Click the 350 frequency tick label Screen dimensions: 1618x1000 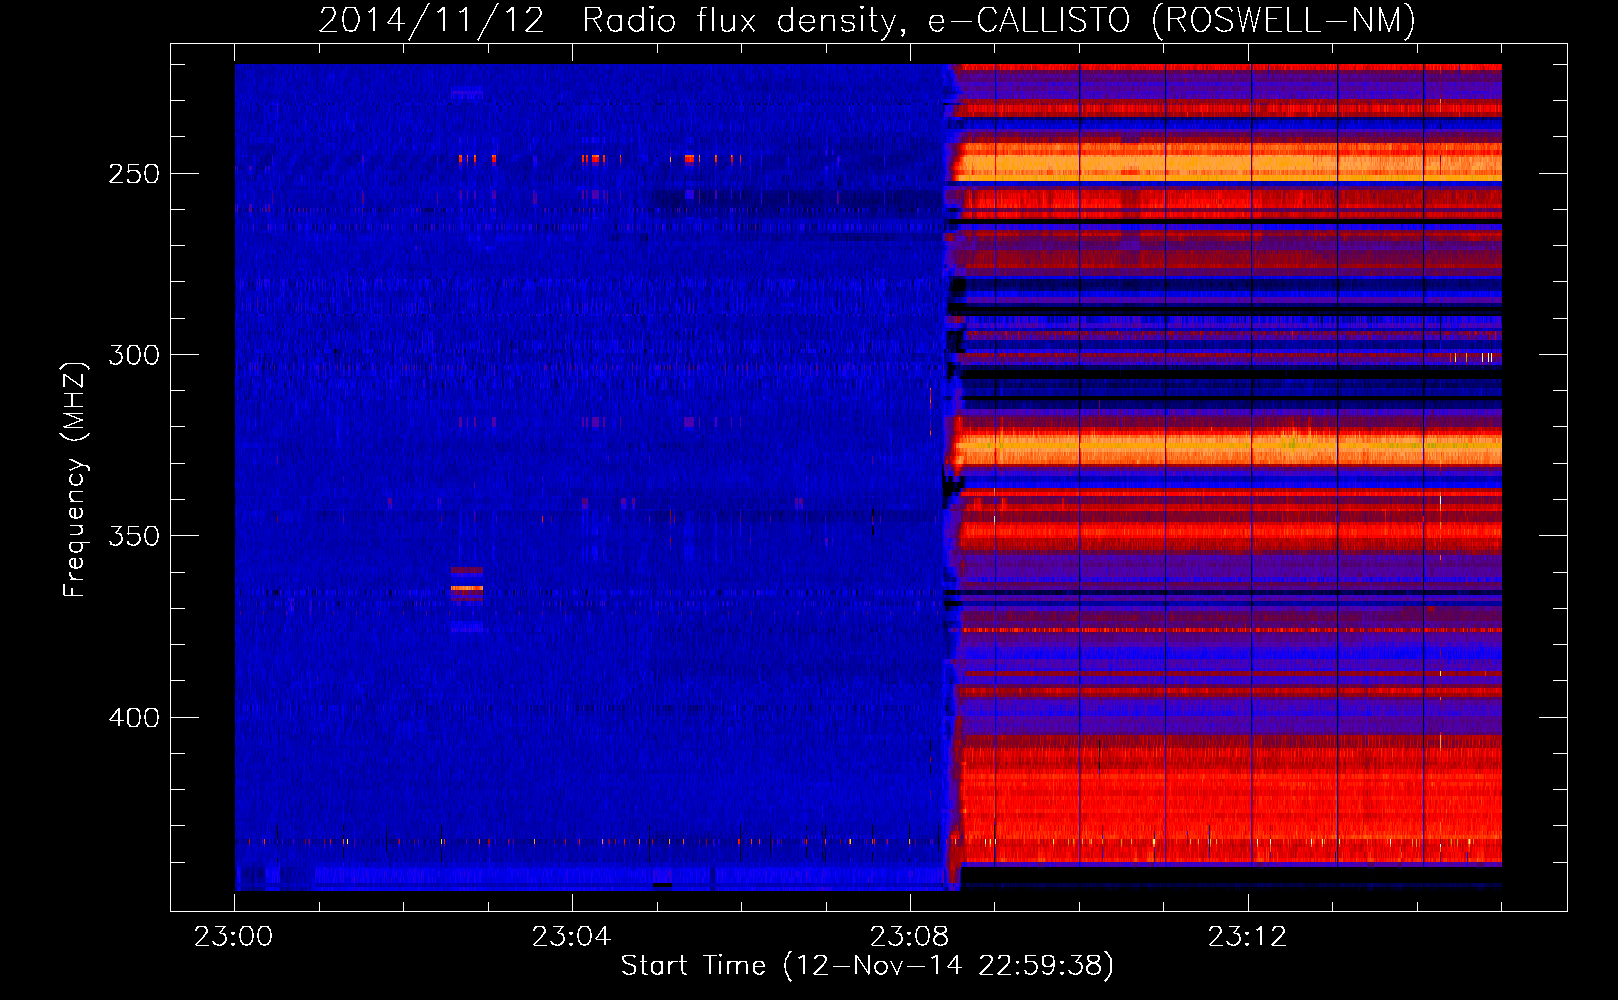tap(134, 536)
